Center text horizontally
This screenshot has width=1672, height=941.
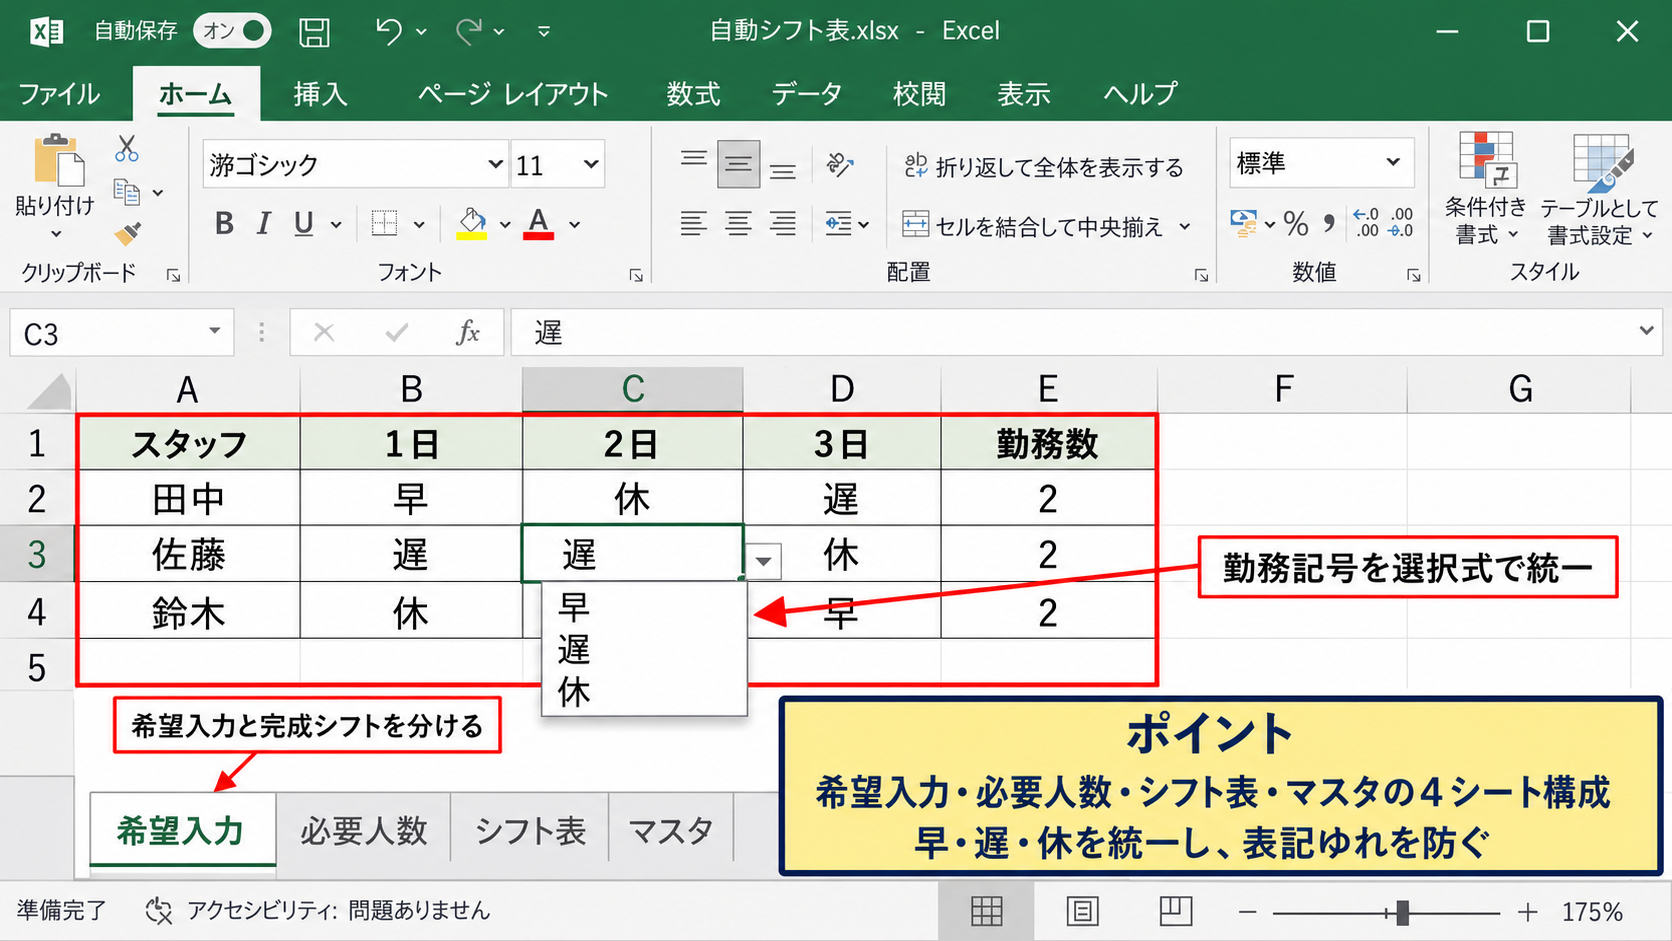click(738, 224)
